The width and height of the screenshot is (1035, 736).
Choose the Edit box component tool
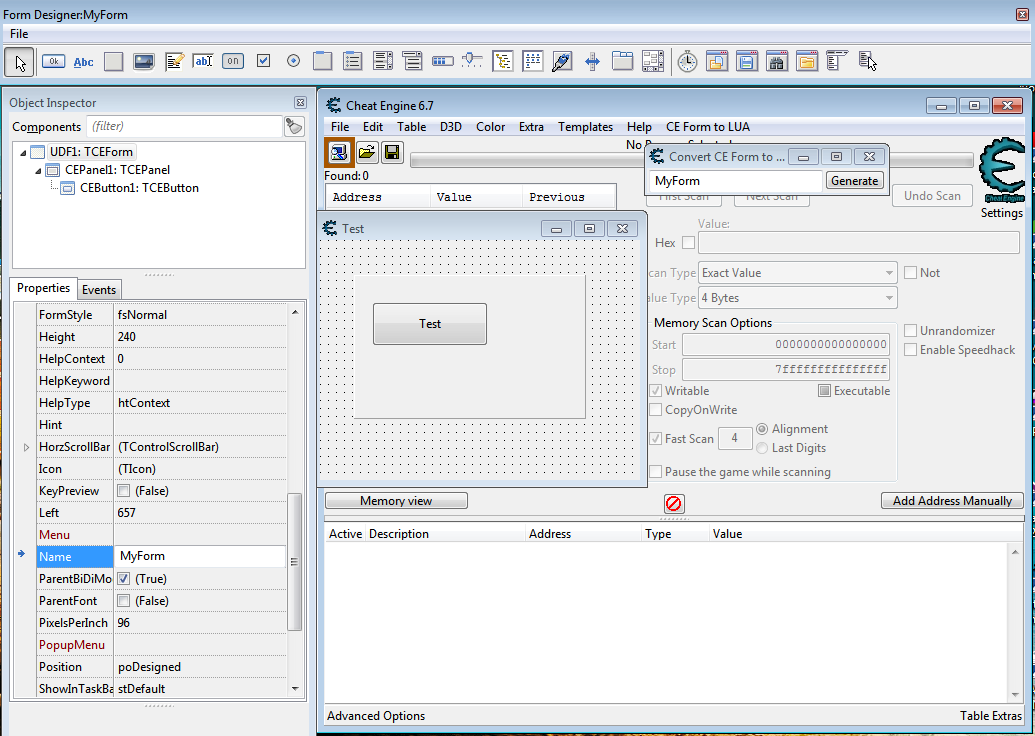pos(203,62)
